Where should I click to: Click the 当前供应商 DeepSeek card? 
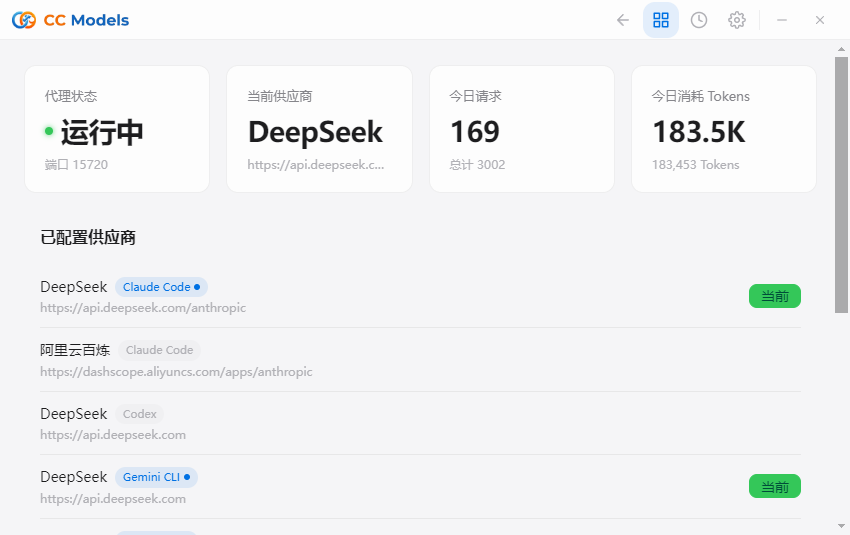pos(319,129)
